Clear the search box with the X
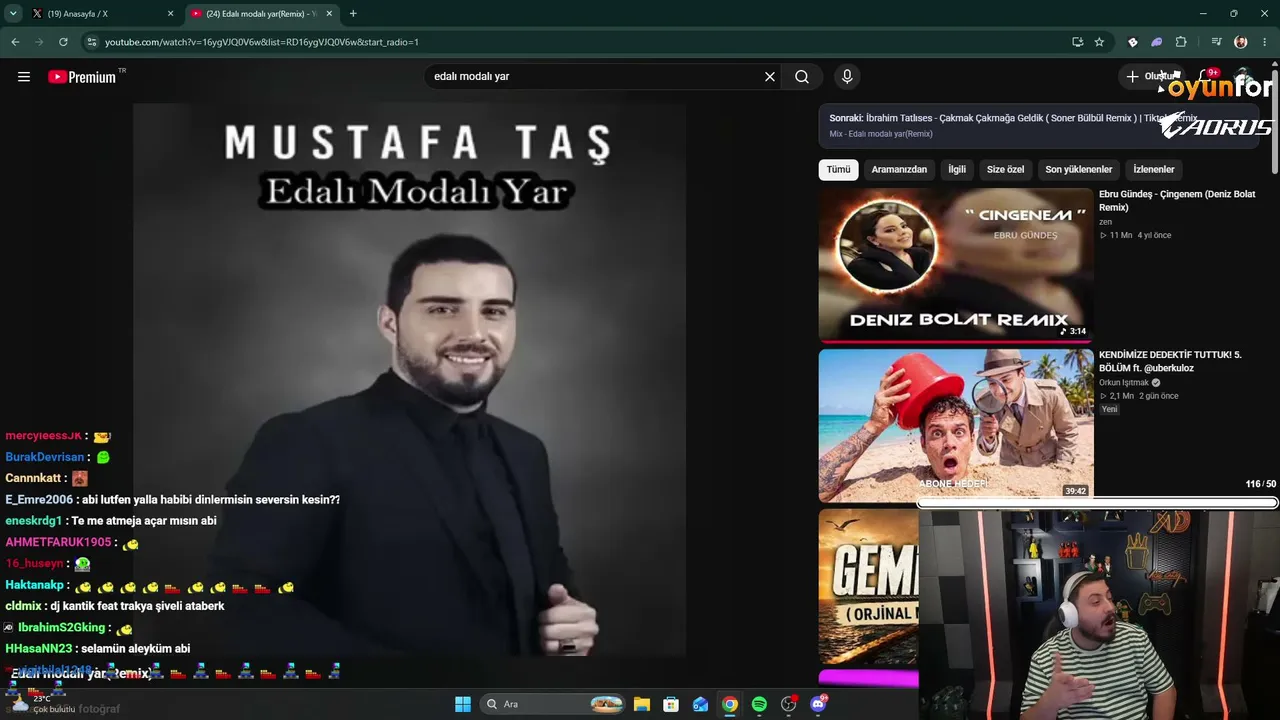Viewport: 1280px width, 720px height. (x=770, y=76)
